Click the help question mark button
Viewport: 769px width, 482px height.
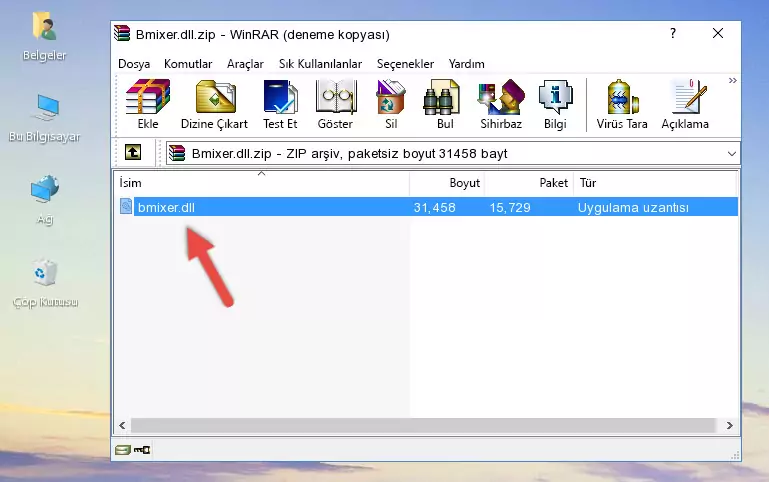(x=673, y=33)
